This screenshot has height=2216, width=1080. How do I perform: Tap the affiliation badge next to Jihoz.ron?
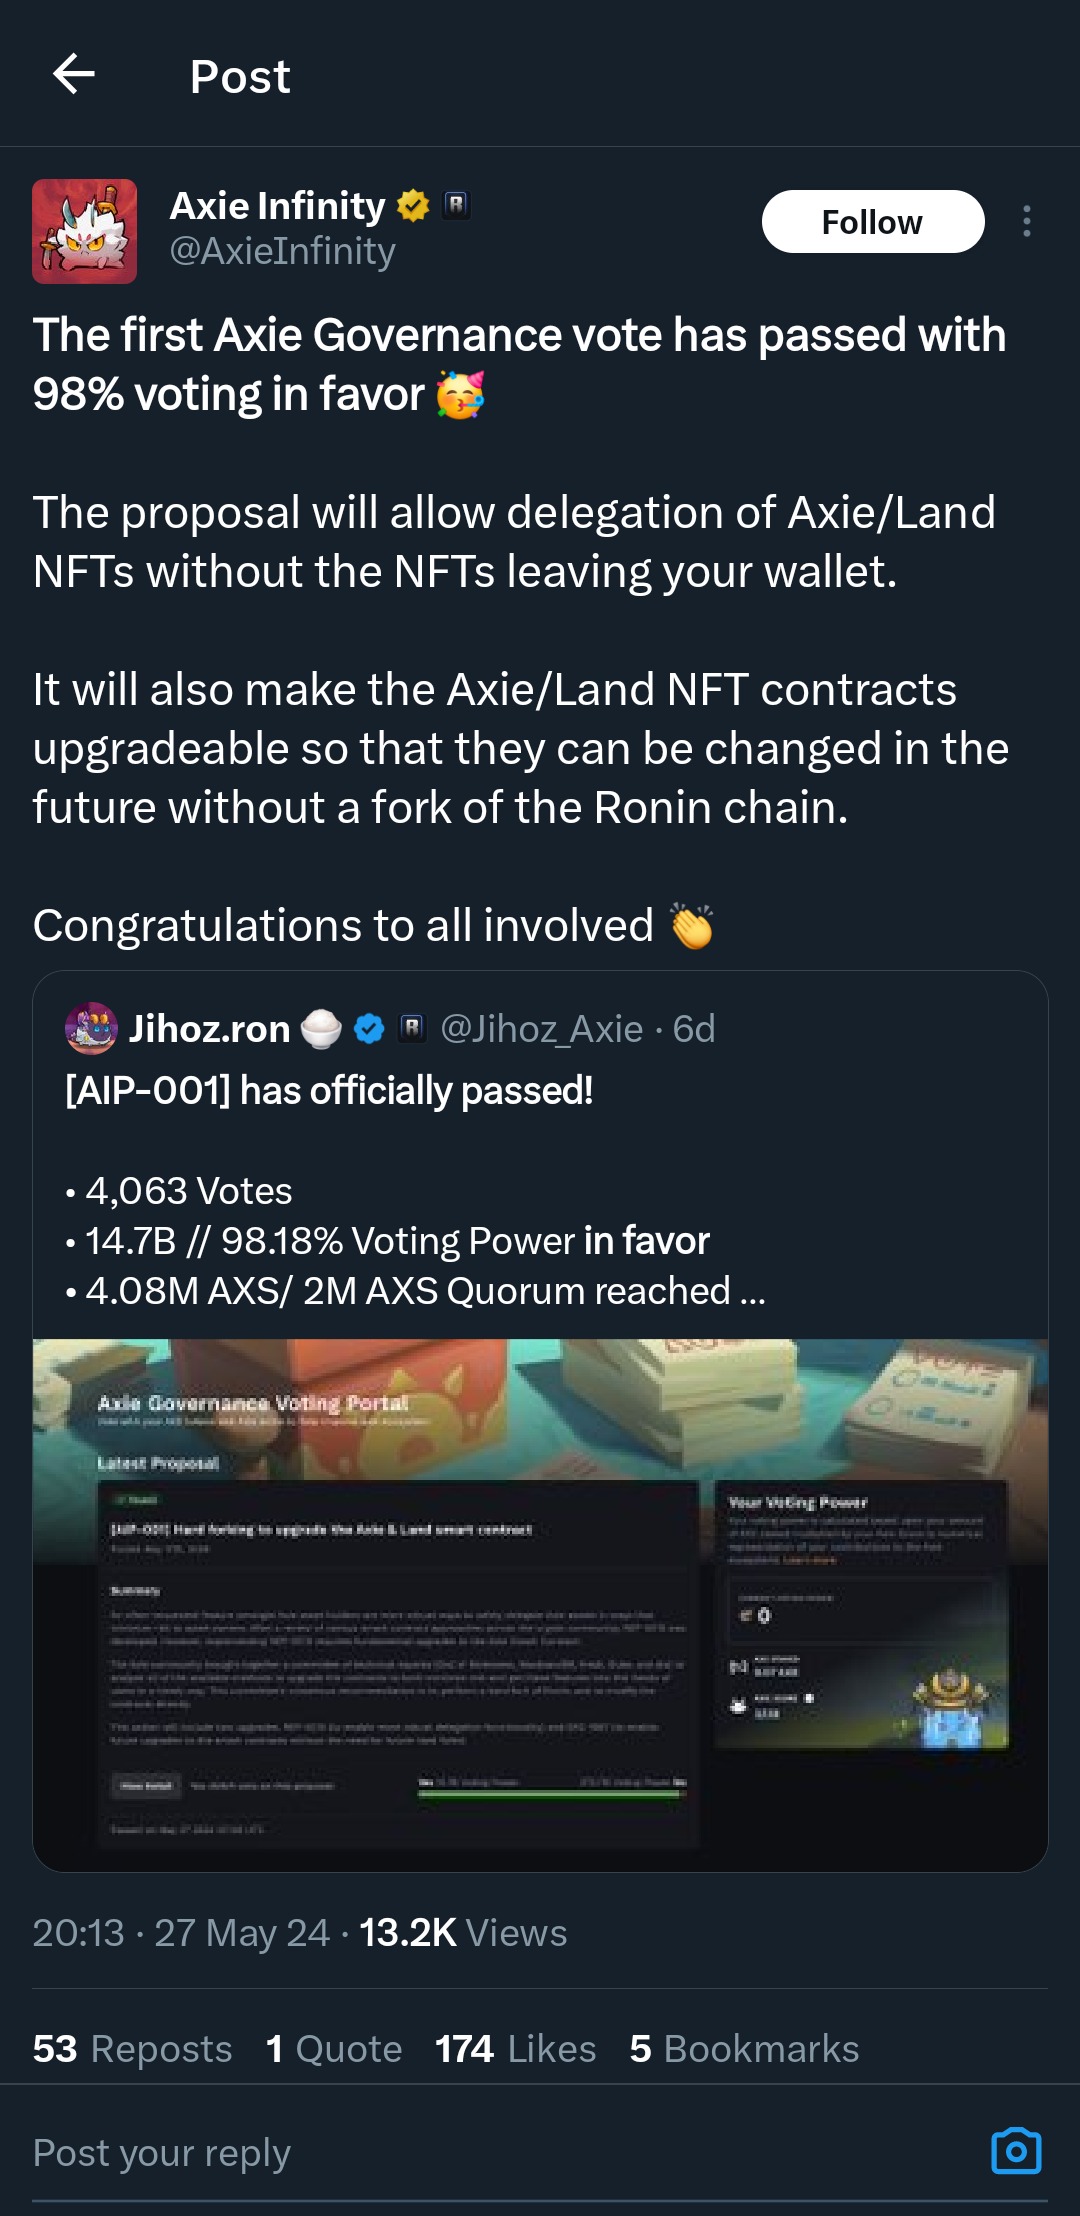tap(412, 1028)
